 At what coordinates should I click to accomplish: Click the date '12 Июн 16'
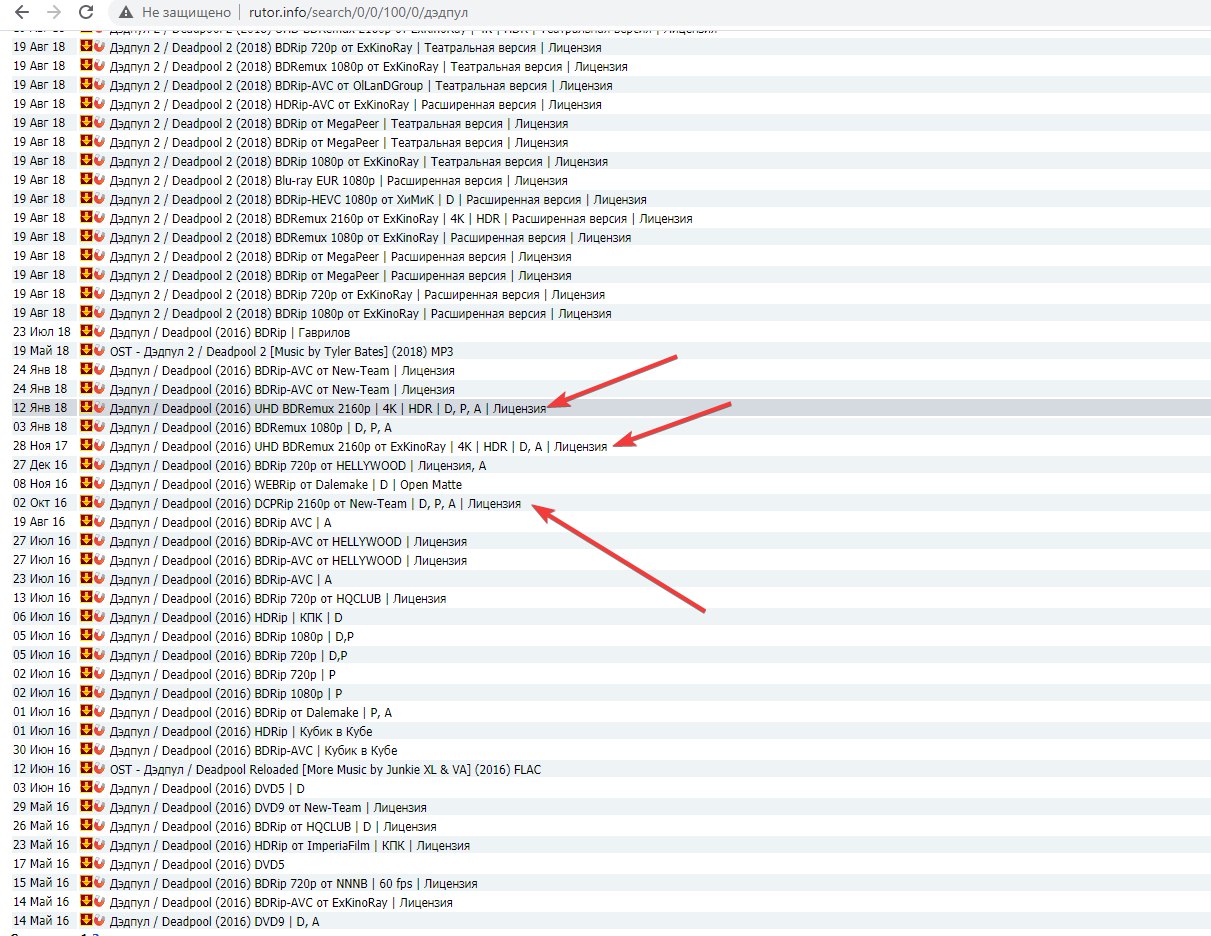41,769
